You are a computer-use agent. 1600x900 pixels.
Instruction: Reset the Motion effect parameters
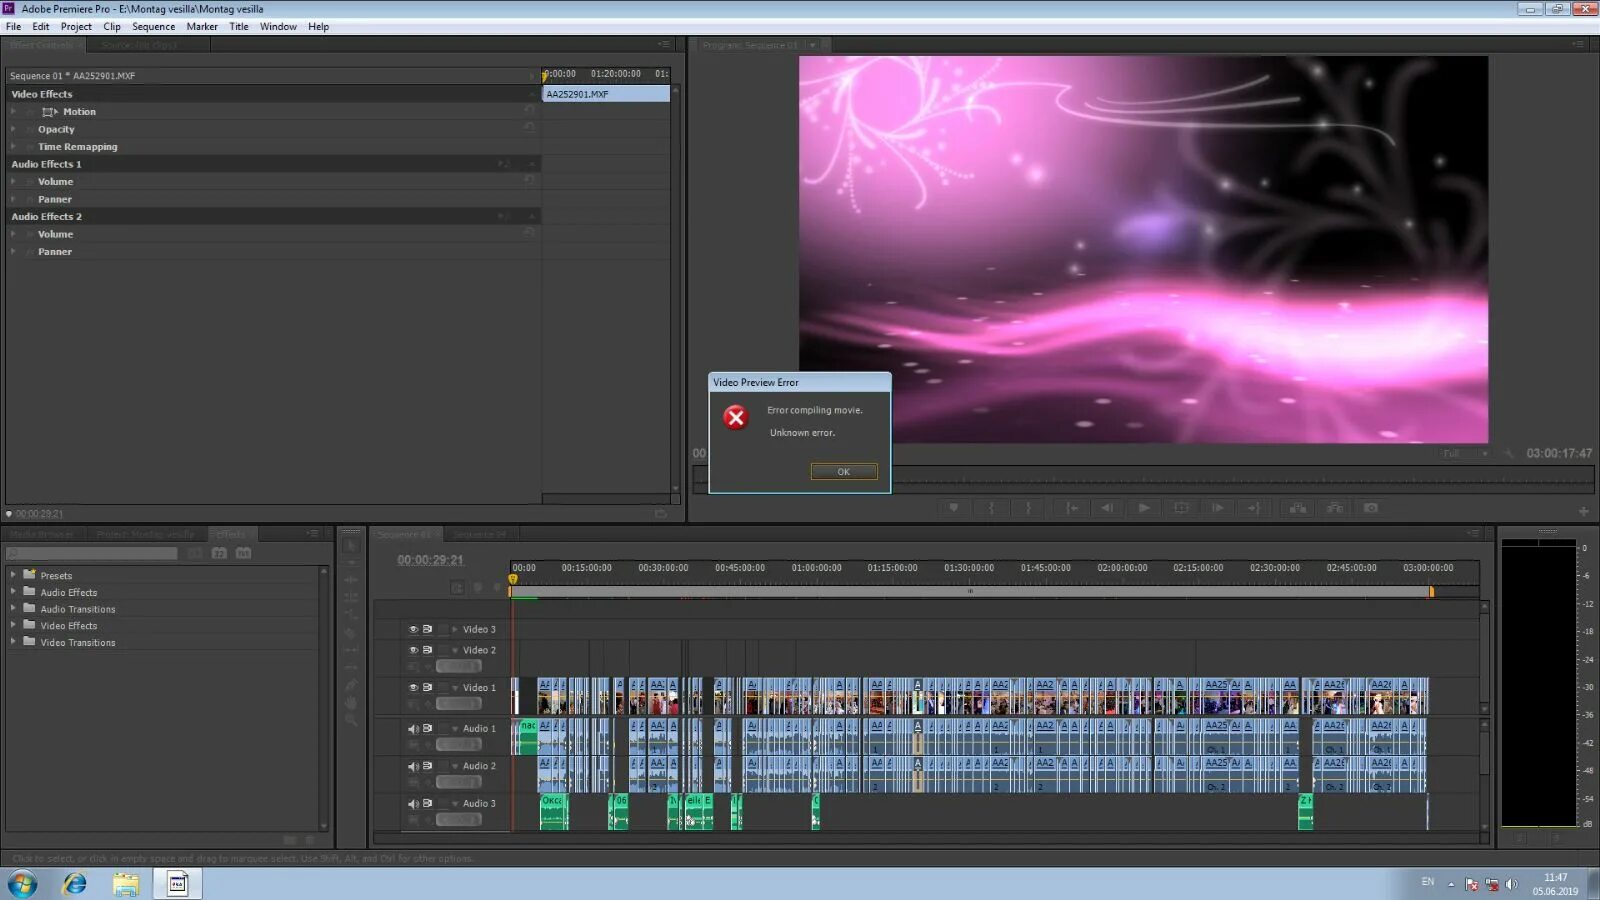click(x=529, y=111)
